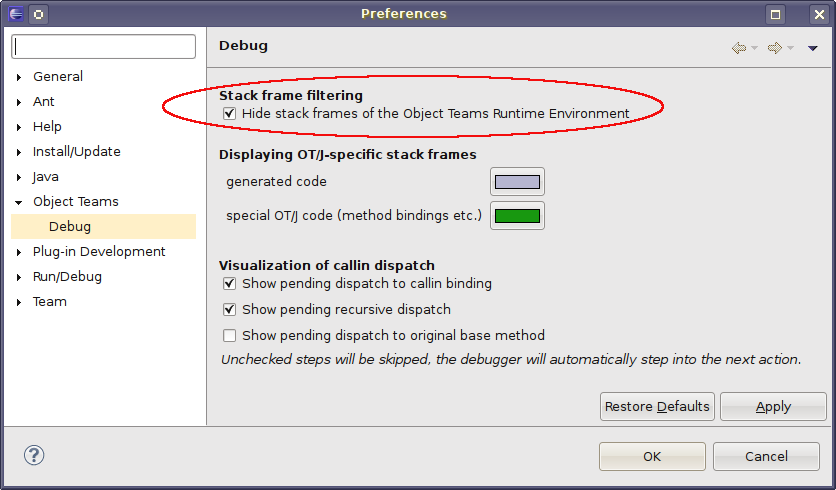Expand the Java preferences category
This screenshot has width=836, height=490.
[19, 177]
